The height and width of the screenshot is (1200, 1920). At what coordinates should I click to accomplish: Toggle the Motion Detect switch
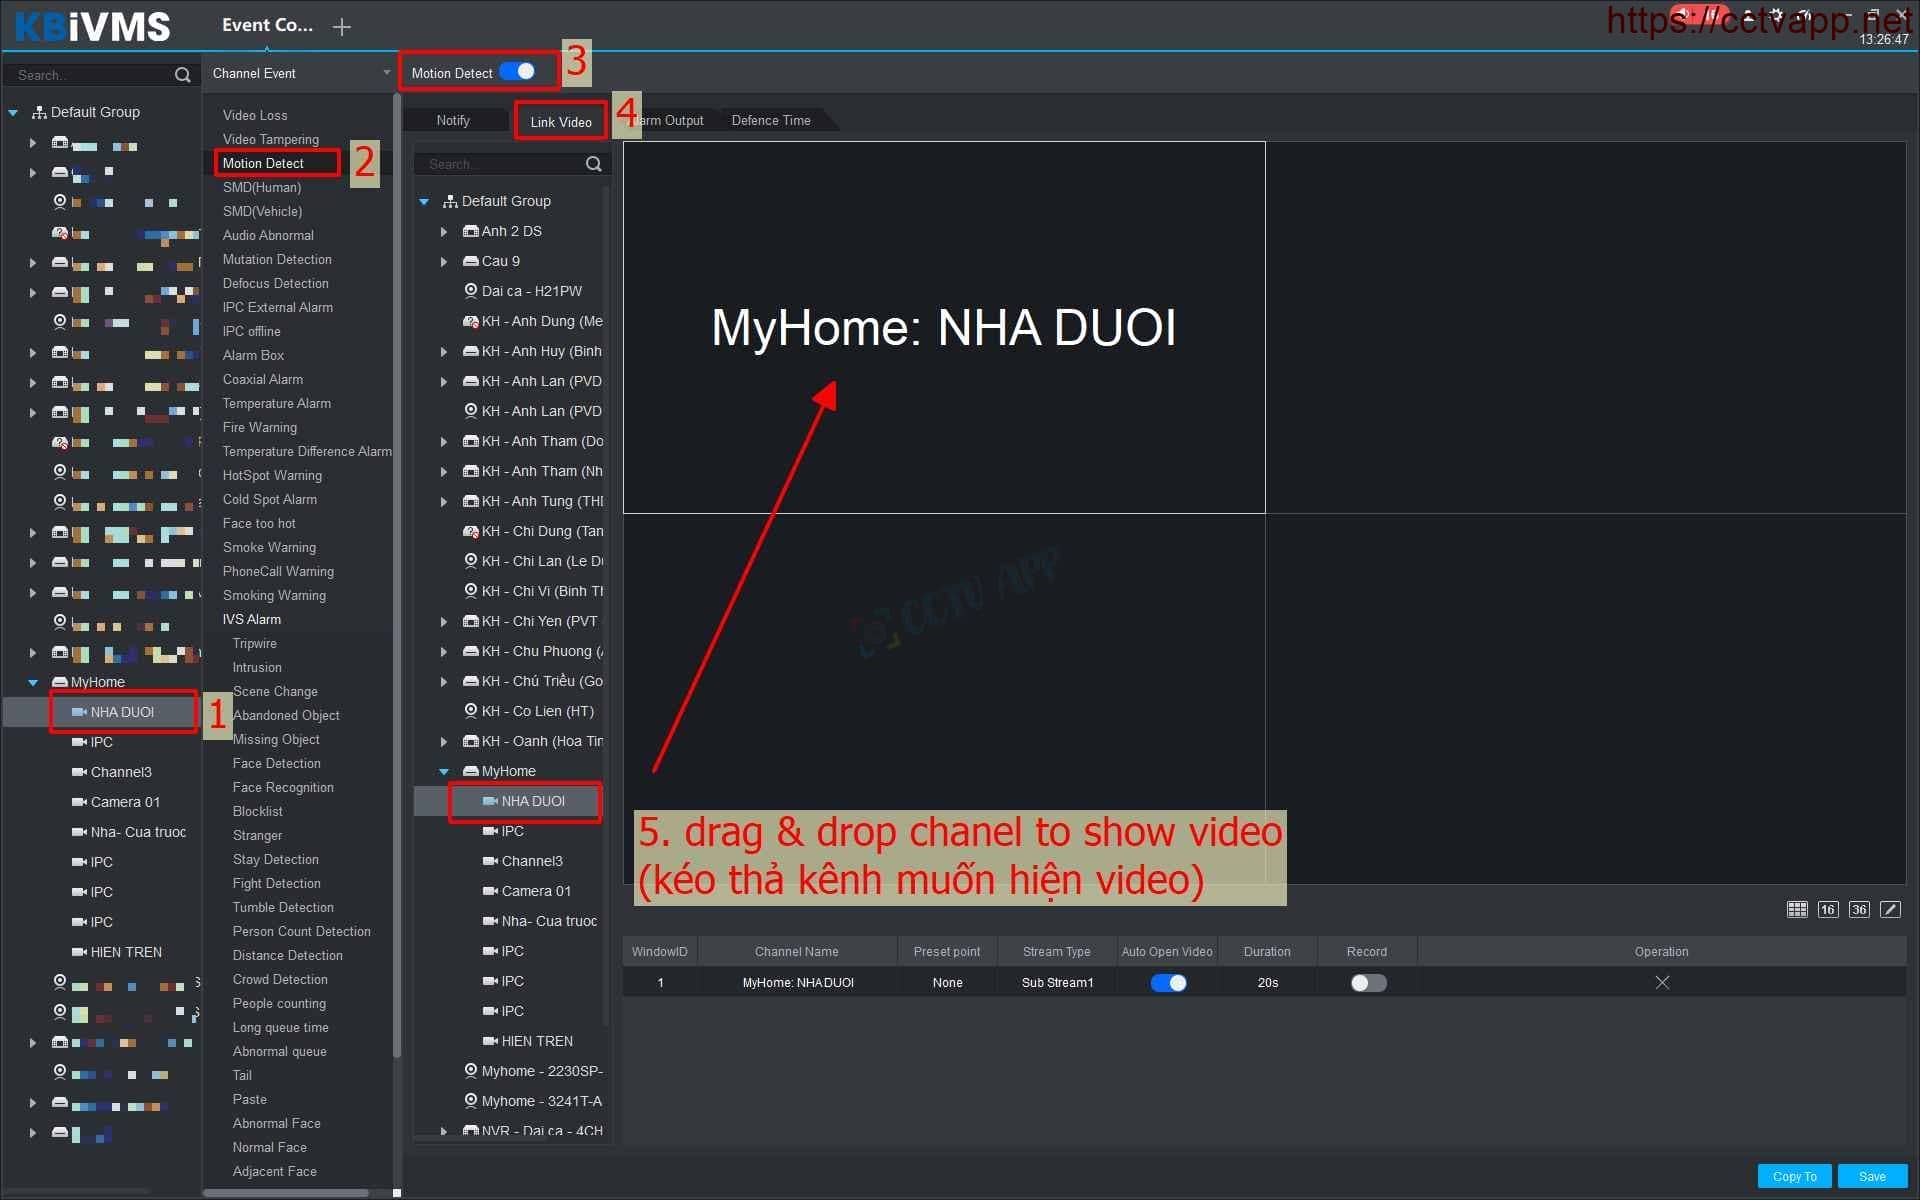click(518, 72)
